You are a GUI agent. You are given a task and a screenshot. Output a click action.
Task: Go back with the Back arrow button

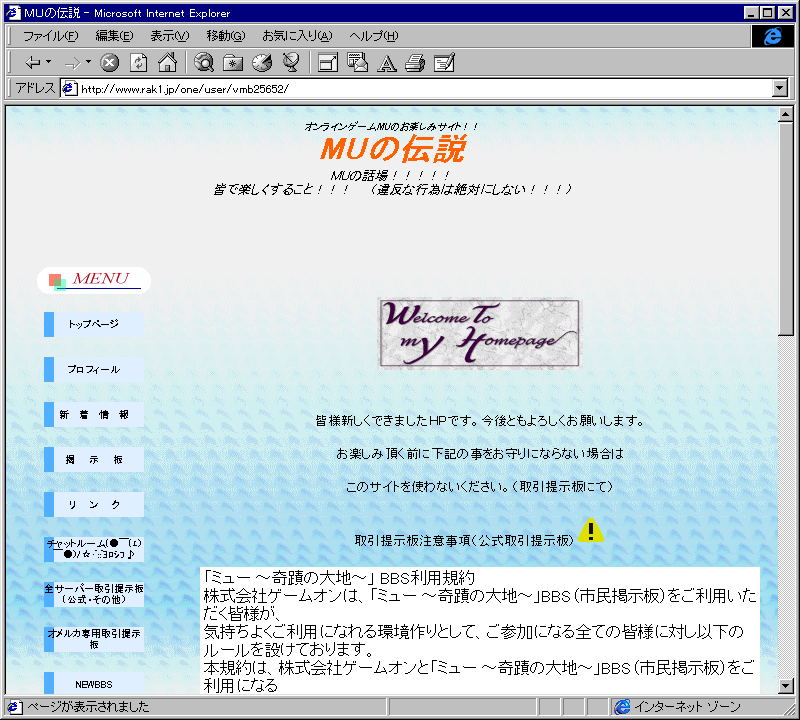tap(33, 63)
